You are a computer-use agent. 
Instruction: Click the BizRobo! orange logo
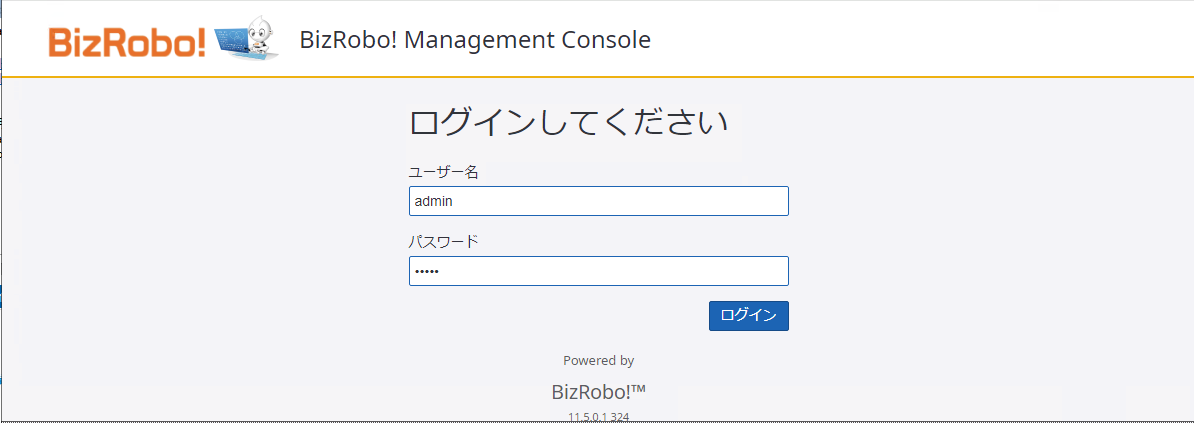click(126, 43)
